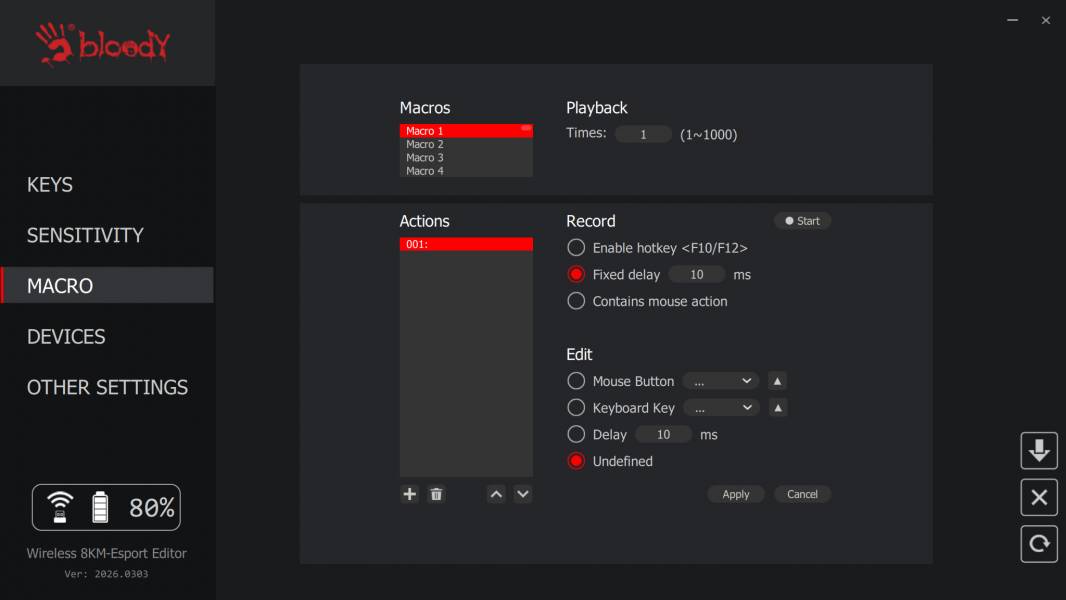Open the KEYS section
The height and width of the screenshot is (600, 1066).
50,184
